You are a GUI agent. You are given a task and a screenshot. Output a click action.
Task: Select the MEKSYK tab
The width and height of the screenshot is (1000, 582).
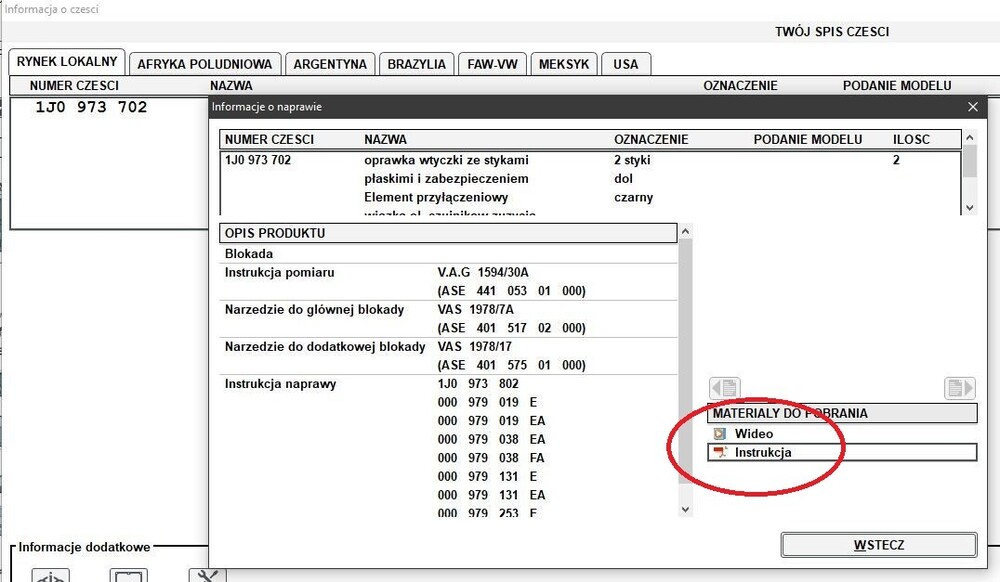coord(564,64)
